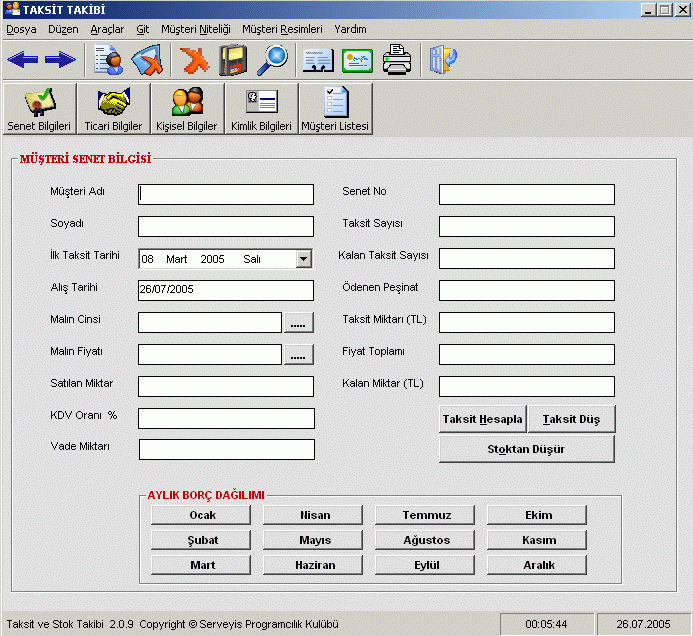The image size is (693, 636).
Task: Open the Müşteri Listesi tab
Action: pyautogui.click(x=335, y=109)
